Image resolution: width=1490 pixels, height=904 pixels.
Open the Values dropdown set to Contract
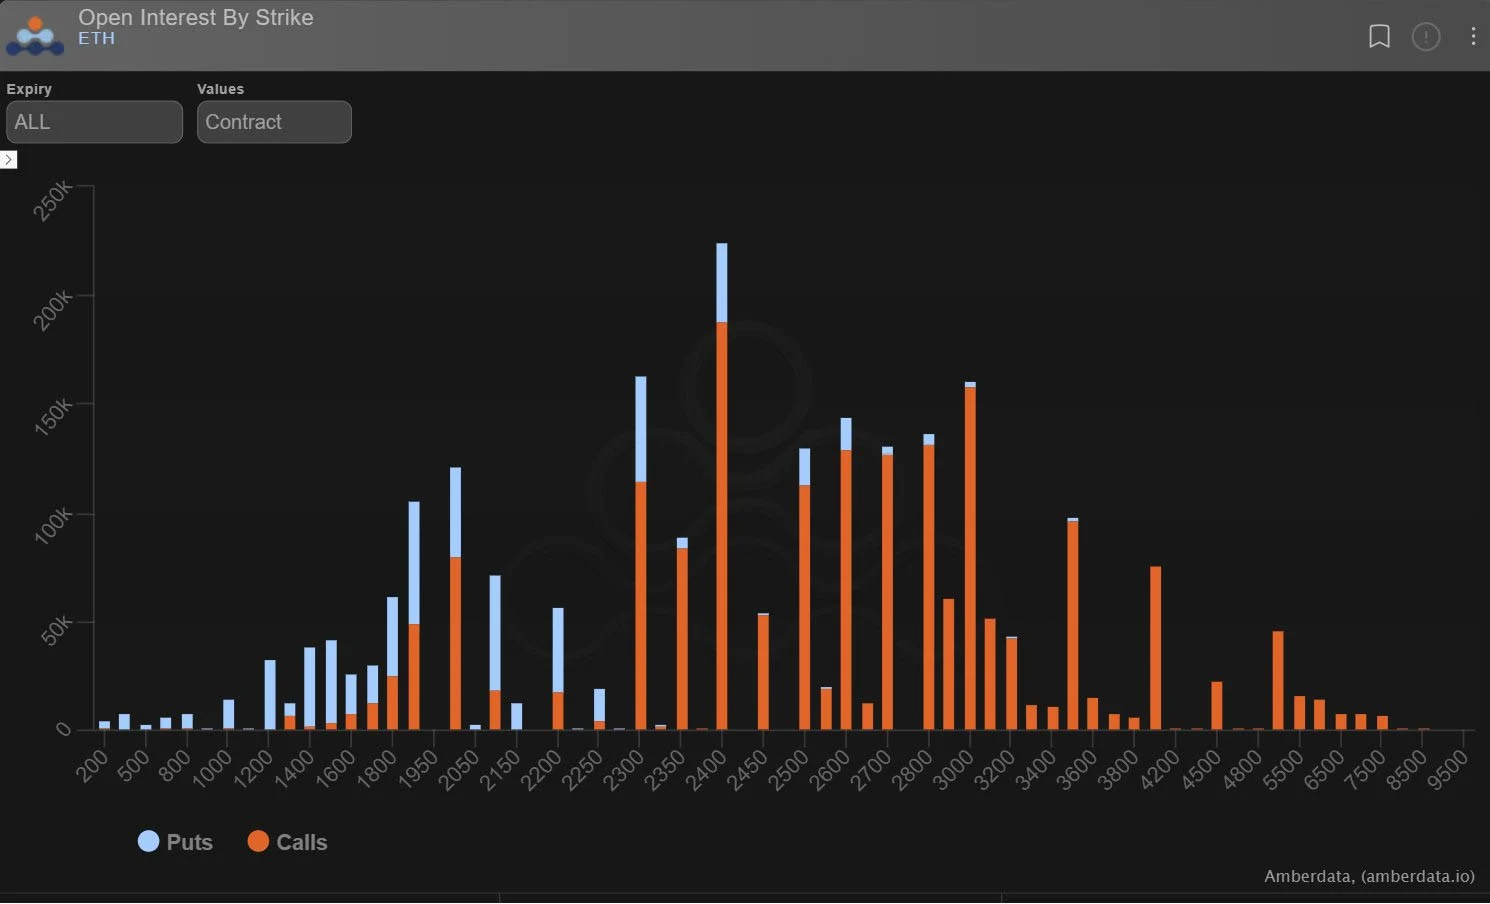pos(274,122)
